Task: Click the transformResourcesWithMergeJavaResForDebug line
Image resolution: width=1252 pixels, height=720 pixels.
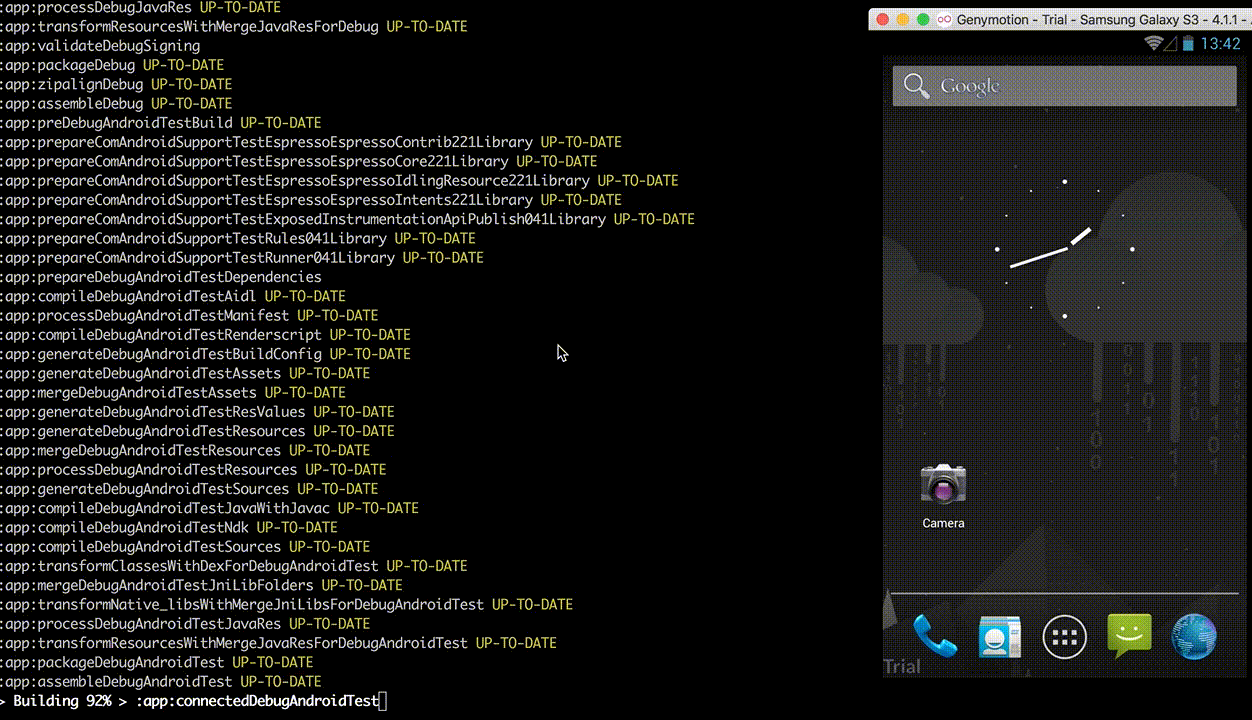Action: point(234,27)
